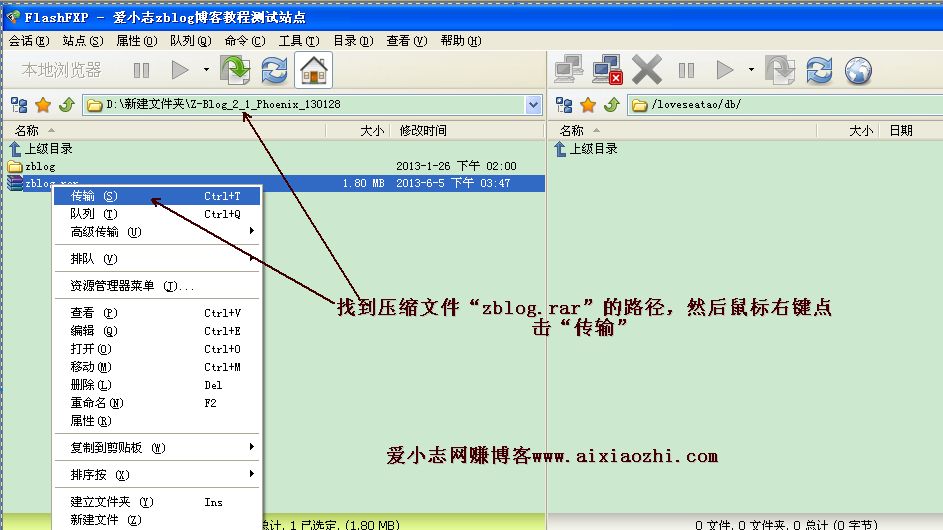Sort remote files by 日期 column

[x=911, y=131]
